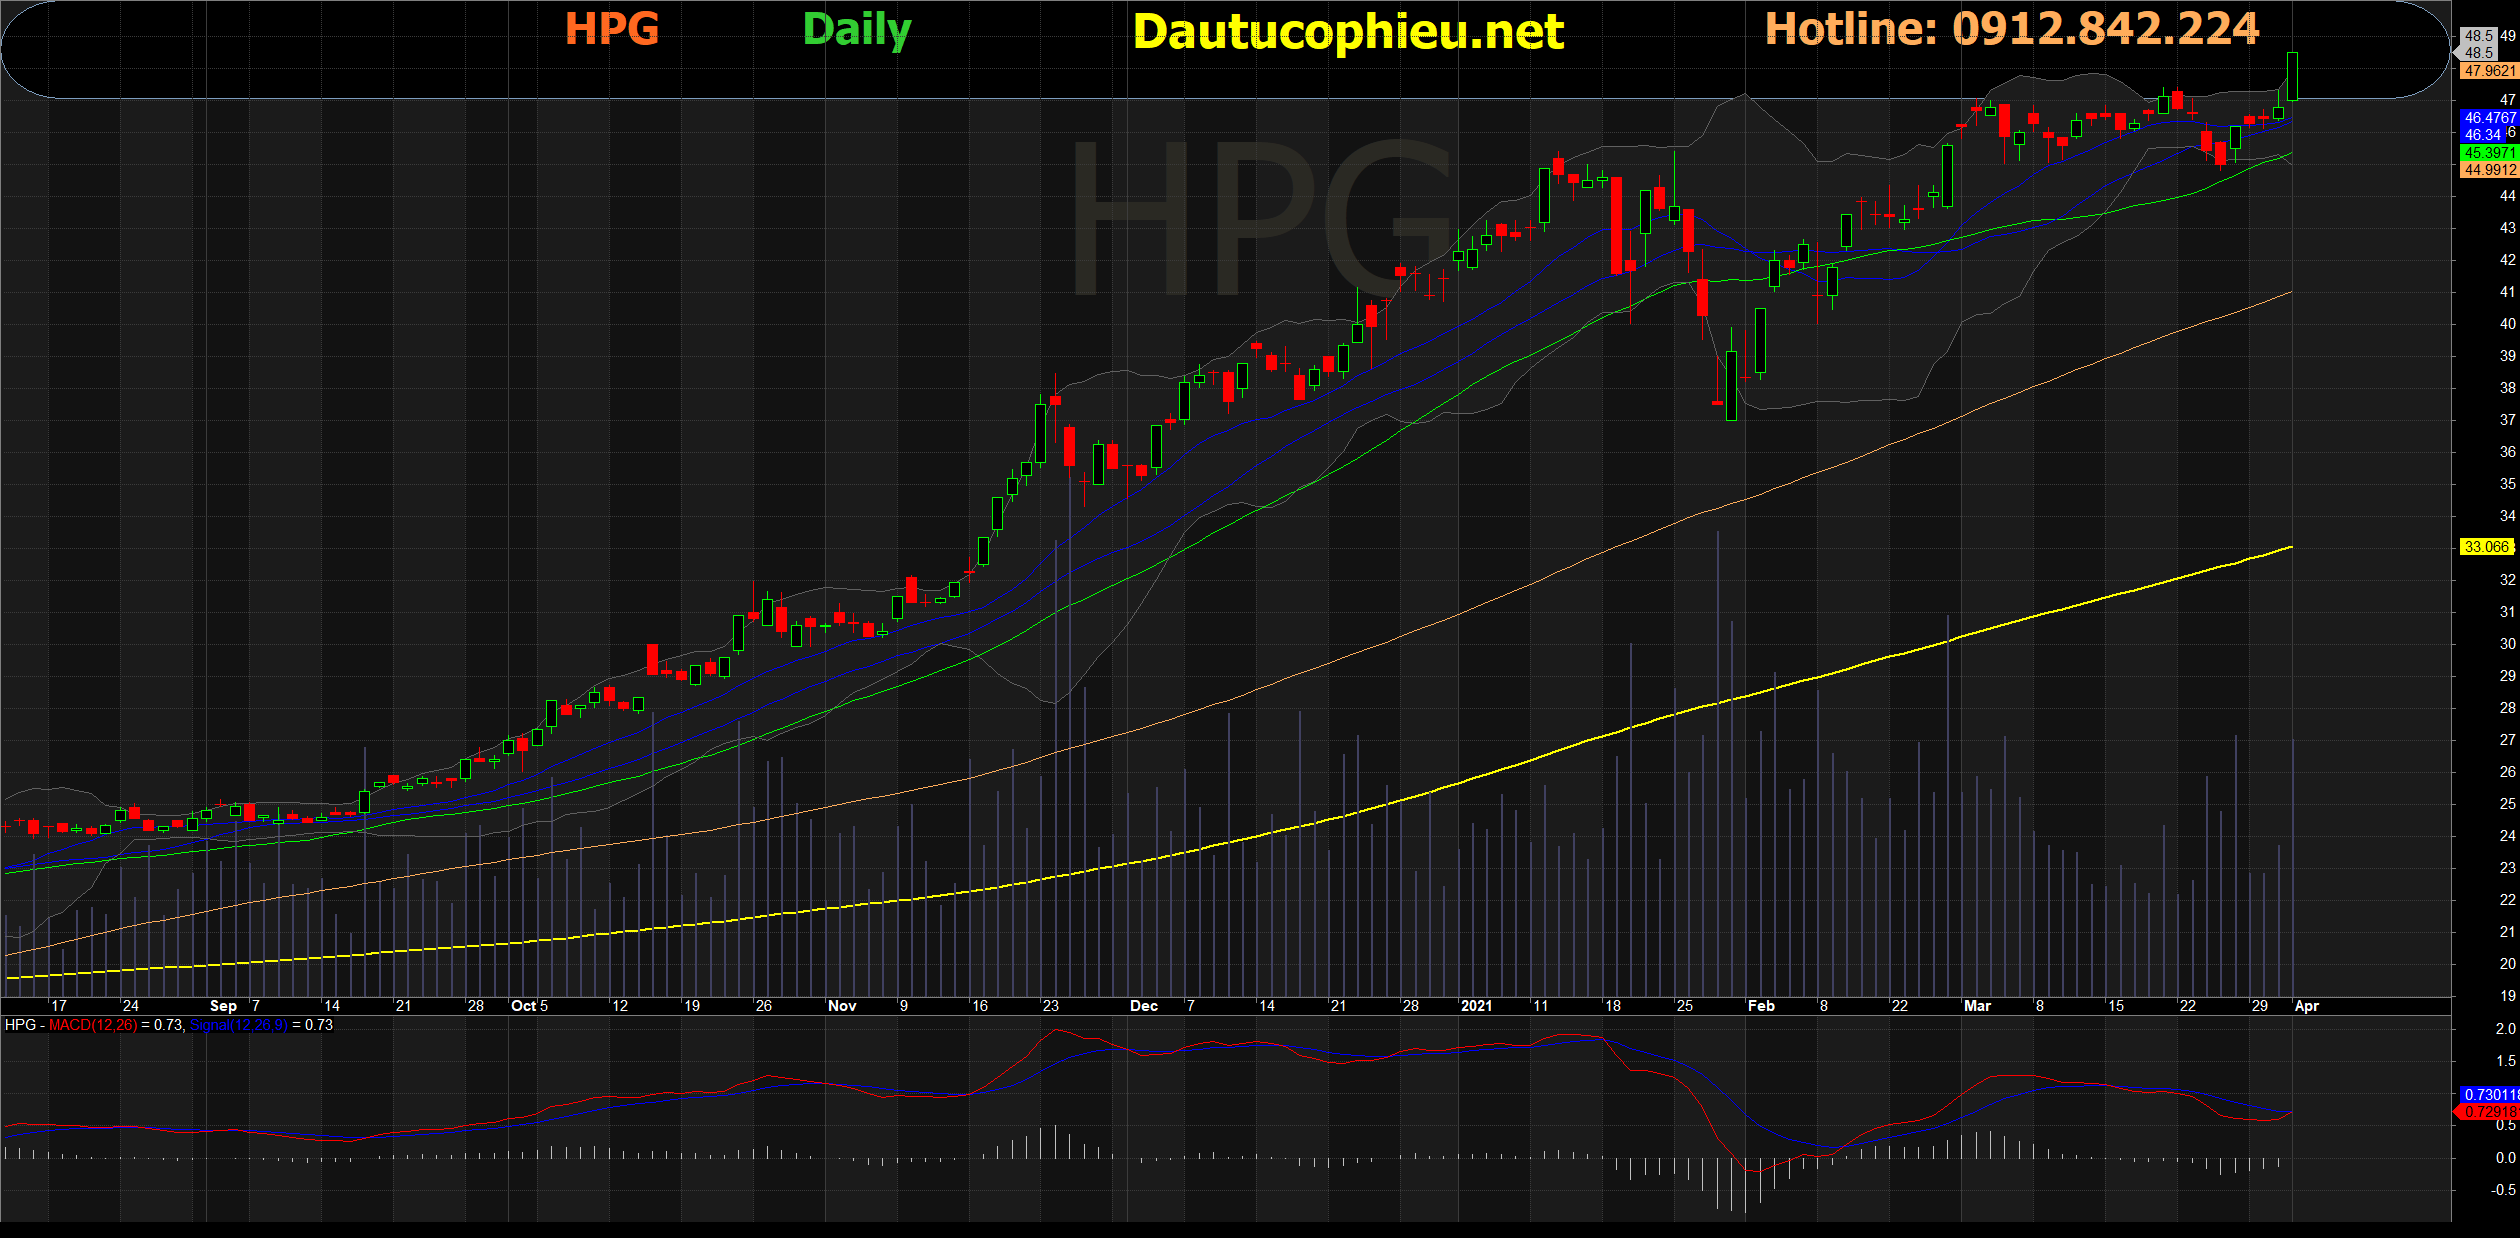Open the Dautucophieu.net link text

(x=1348, y=32)
